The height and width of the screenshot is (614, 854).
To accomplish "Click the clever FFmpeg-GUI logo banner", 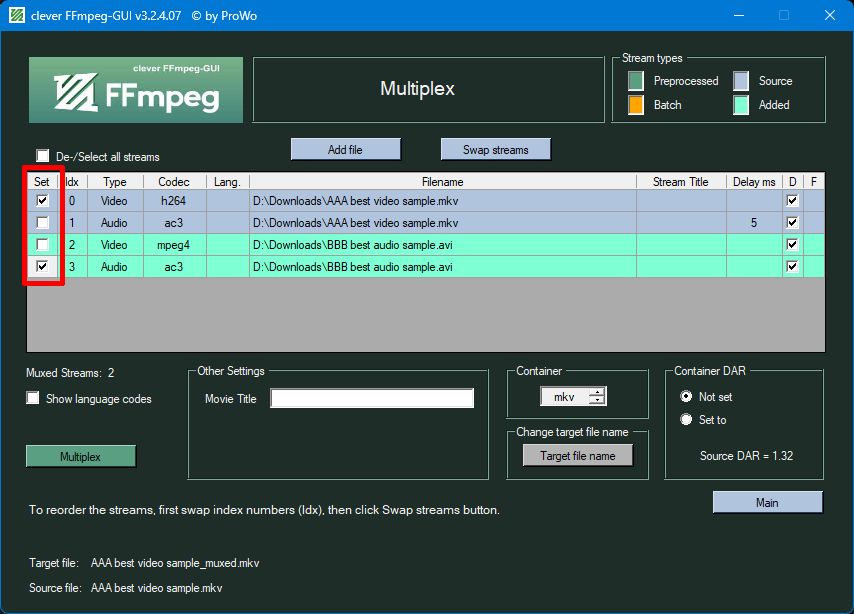I will (x=136, y=90).
